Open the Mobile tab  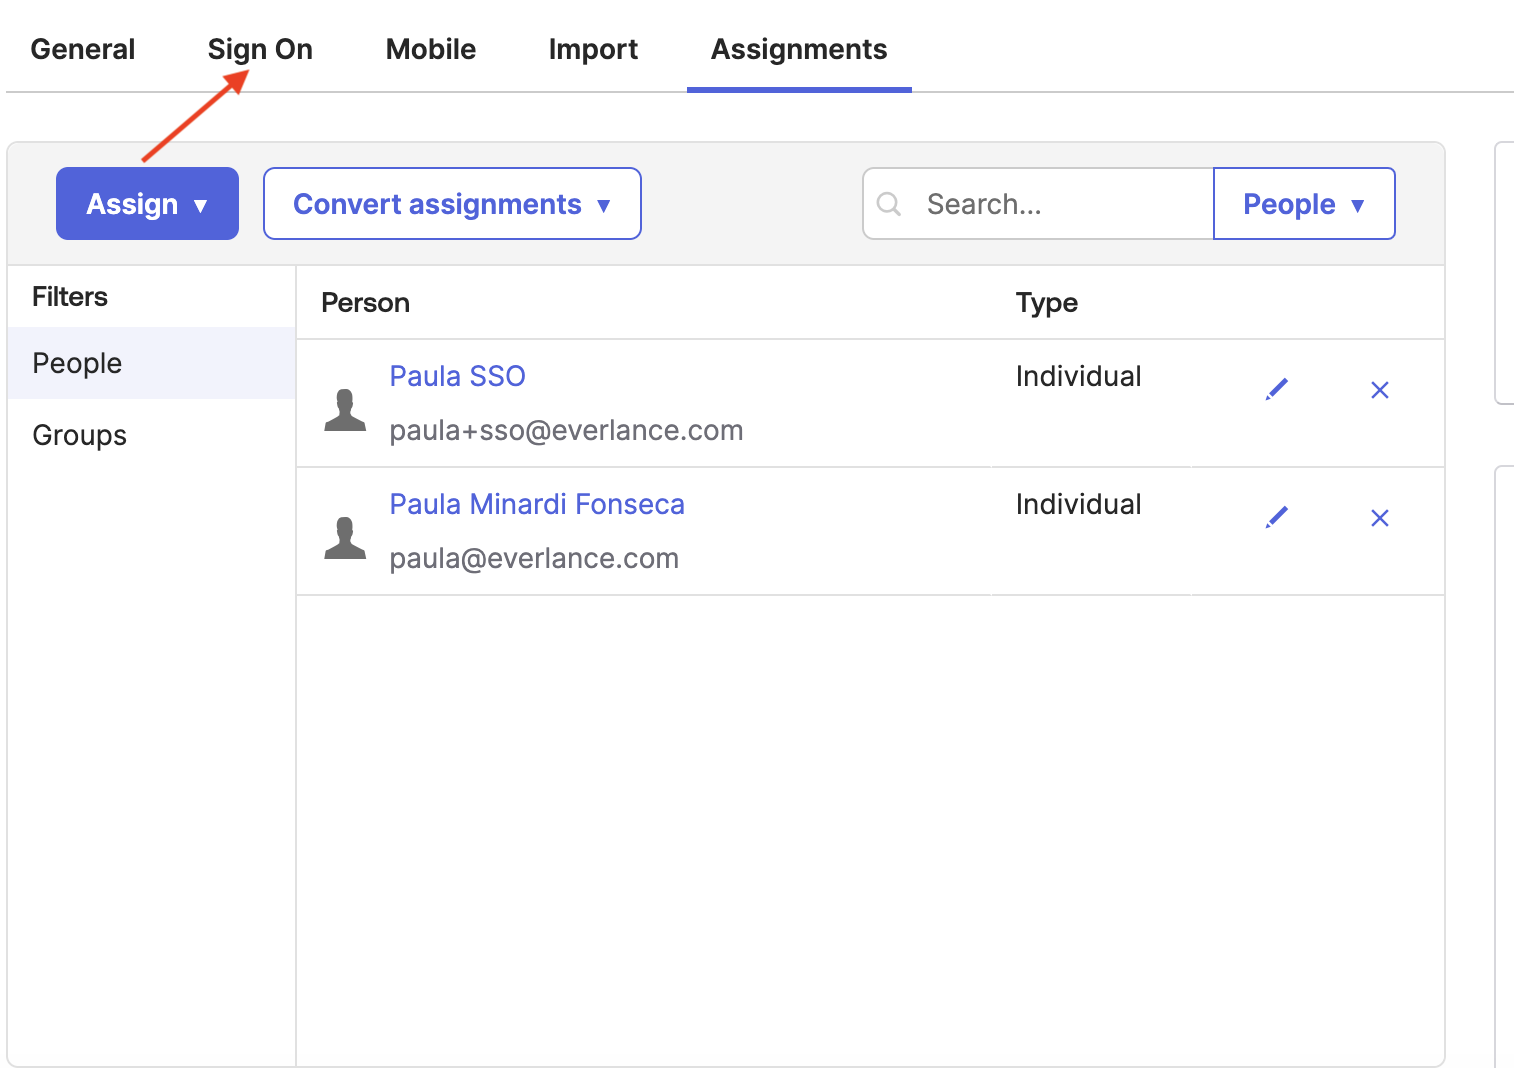point(431,49)
